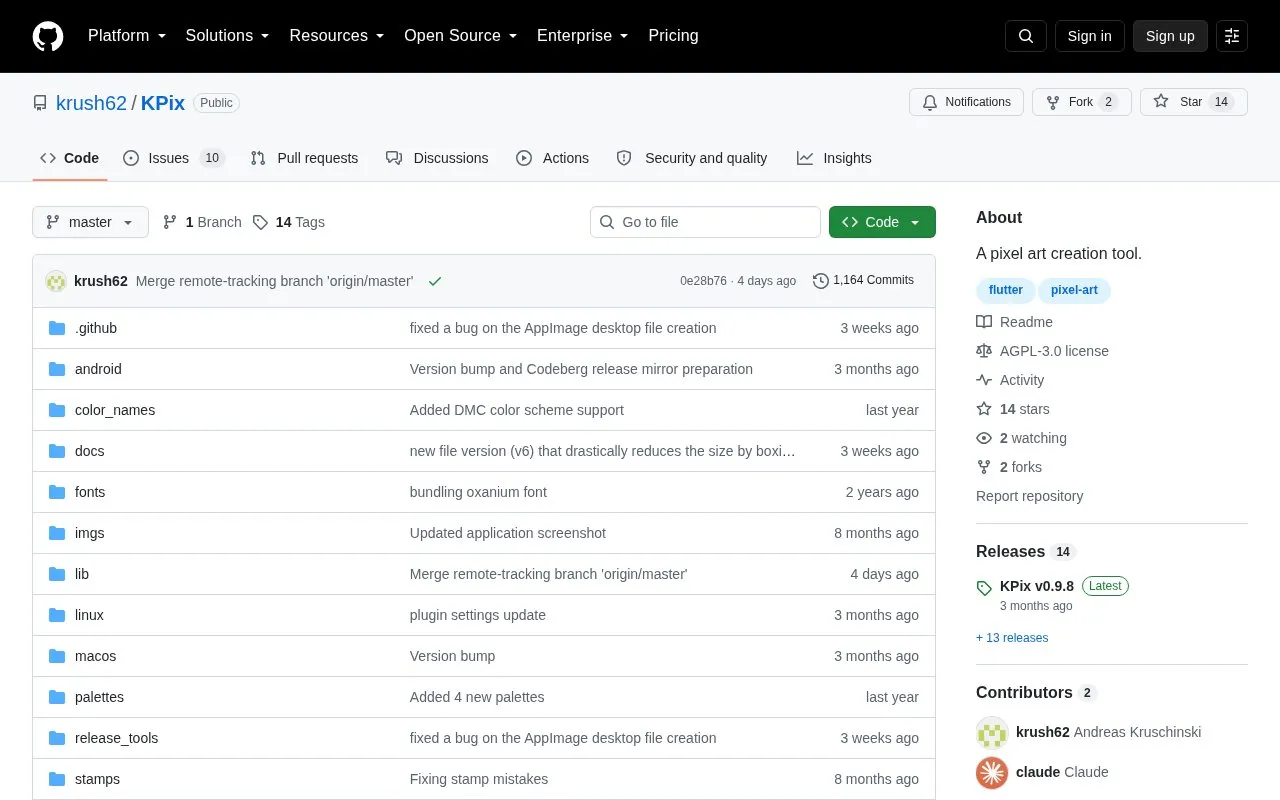Screen dimensions: 1280x800
Task: Star the KPix repository
Action: tap(1194, 102)
